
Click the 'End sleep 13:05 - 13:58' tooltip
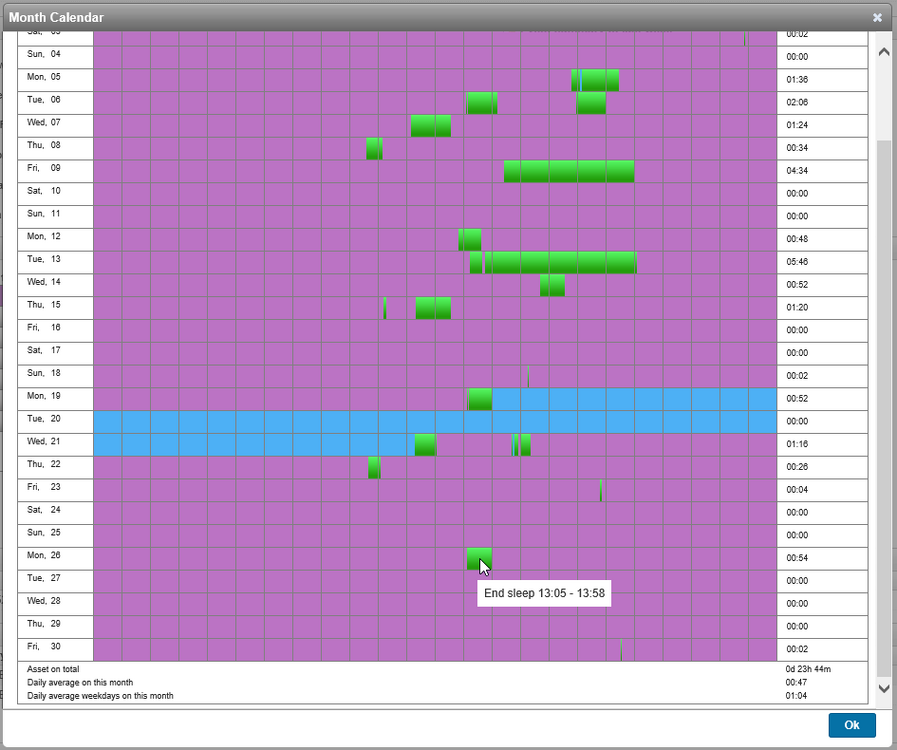(x=544, y=593)
